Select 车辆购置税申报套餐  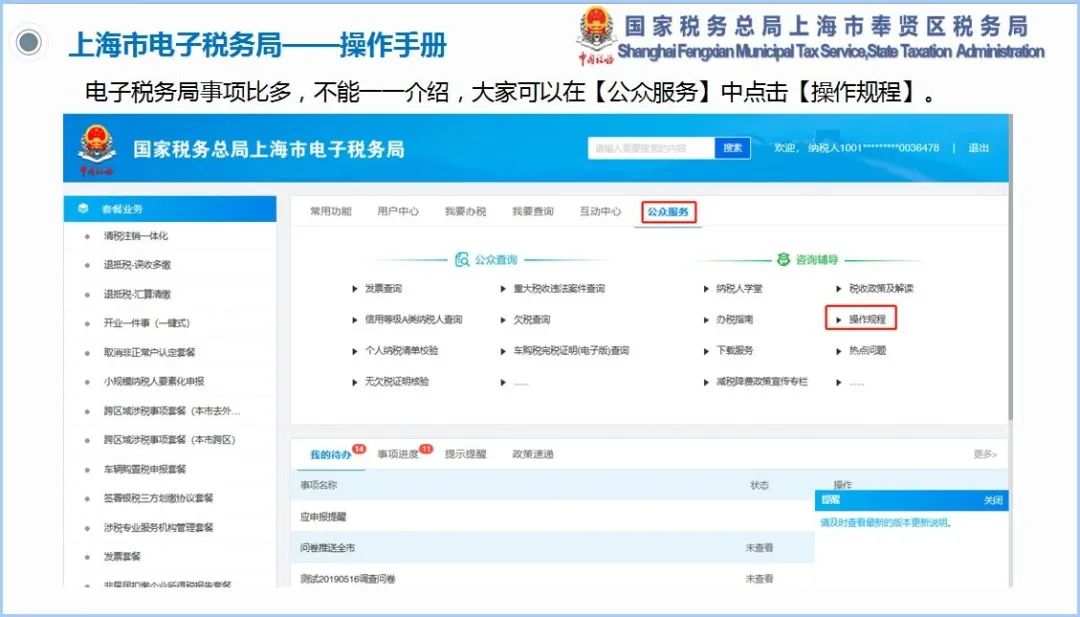point(145,470)
